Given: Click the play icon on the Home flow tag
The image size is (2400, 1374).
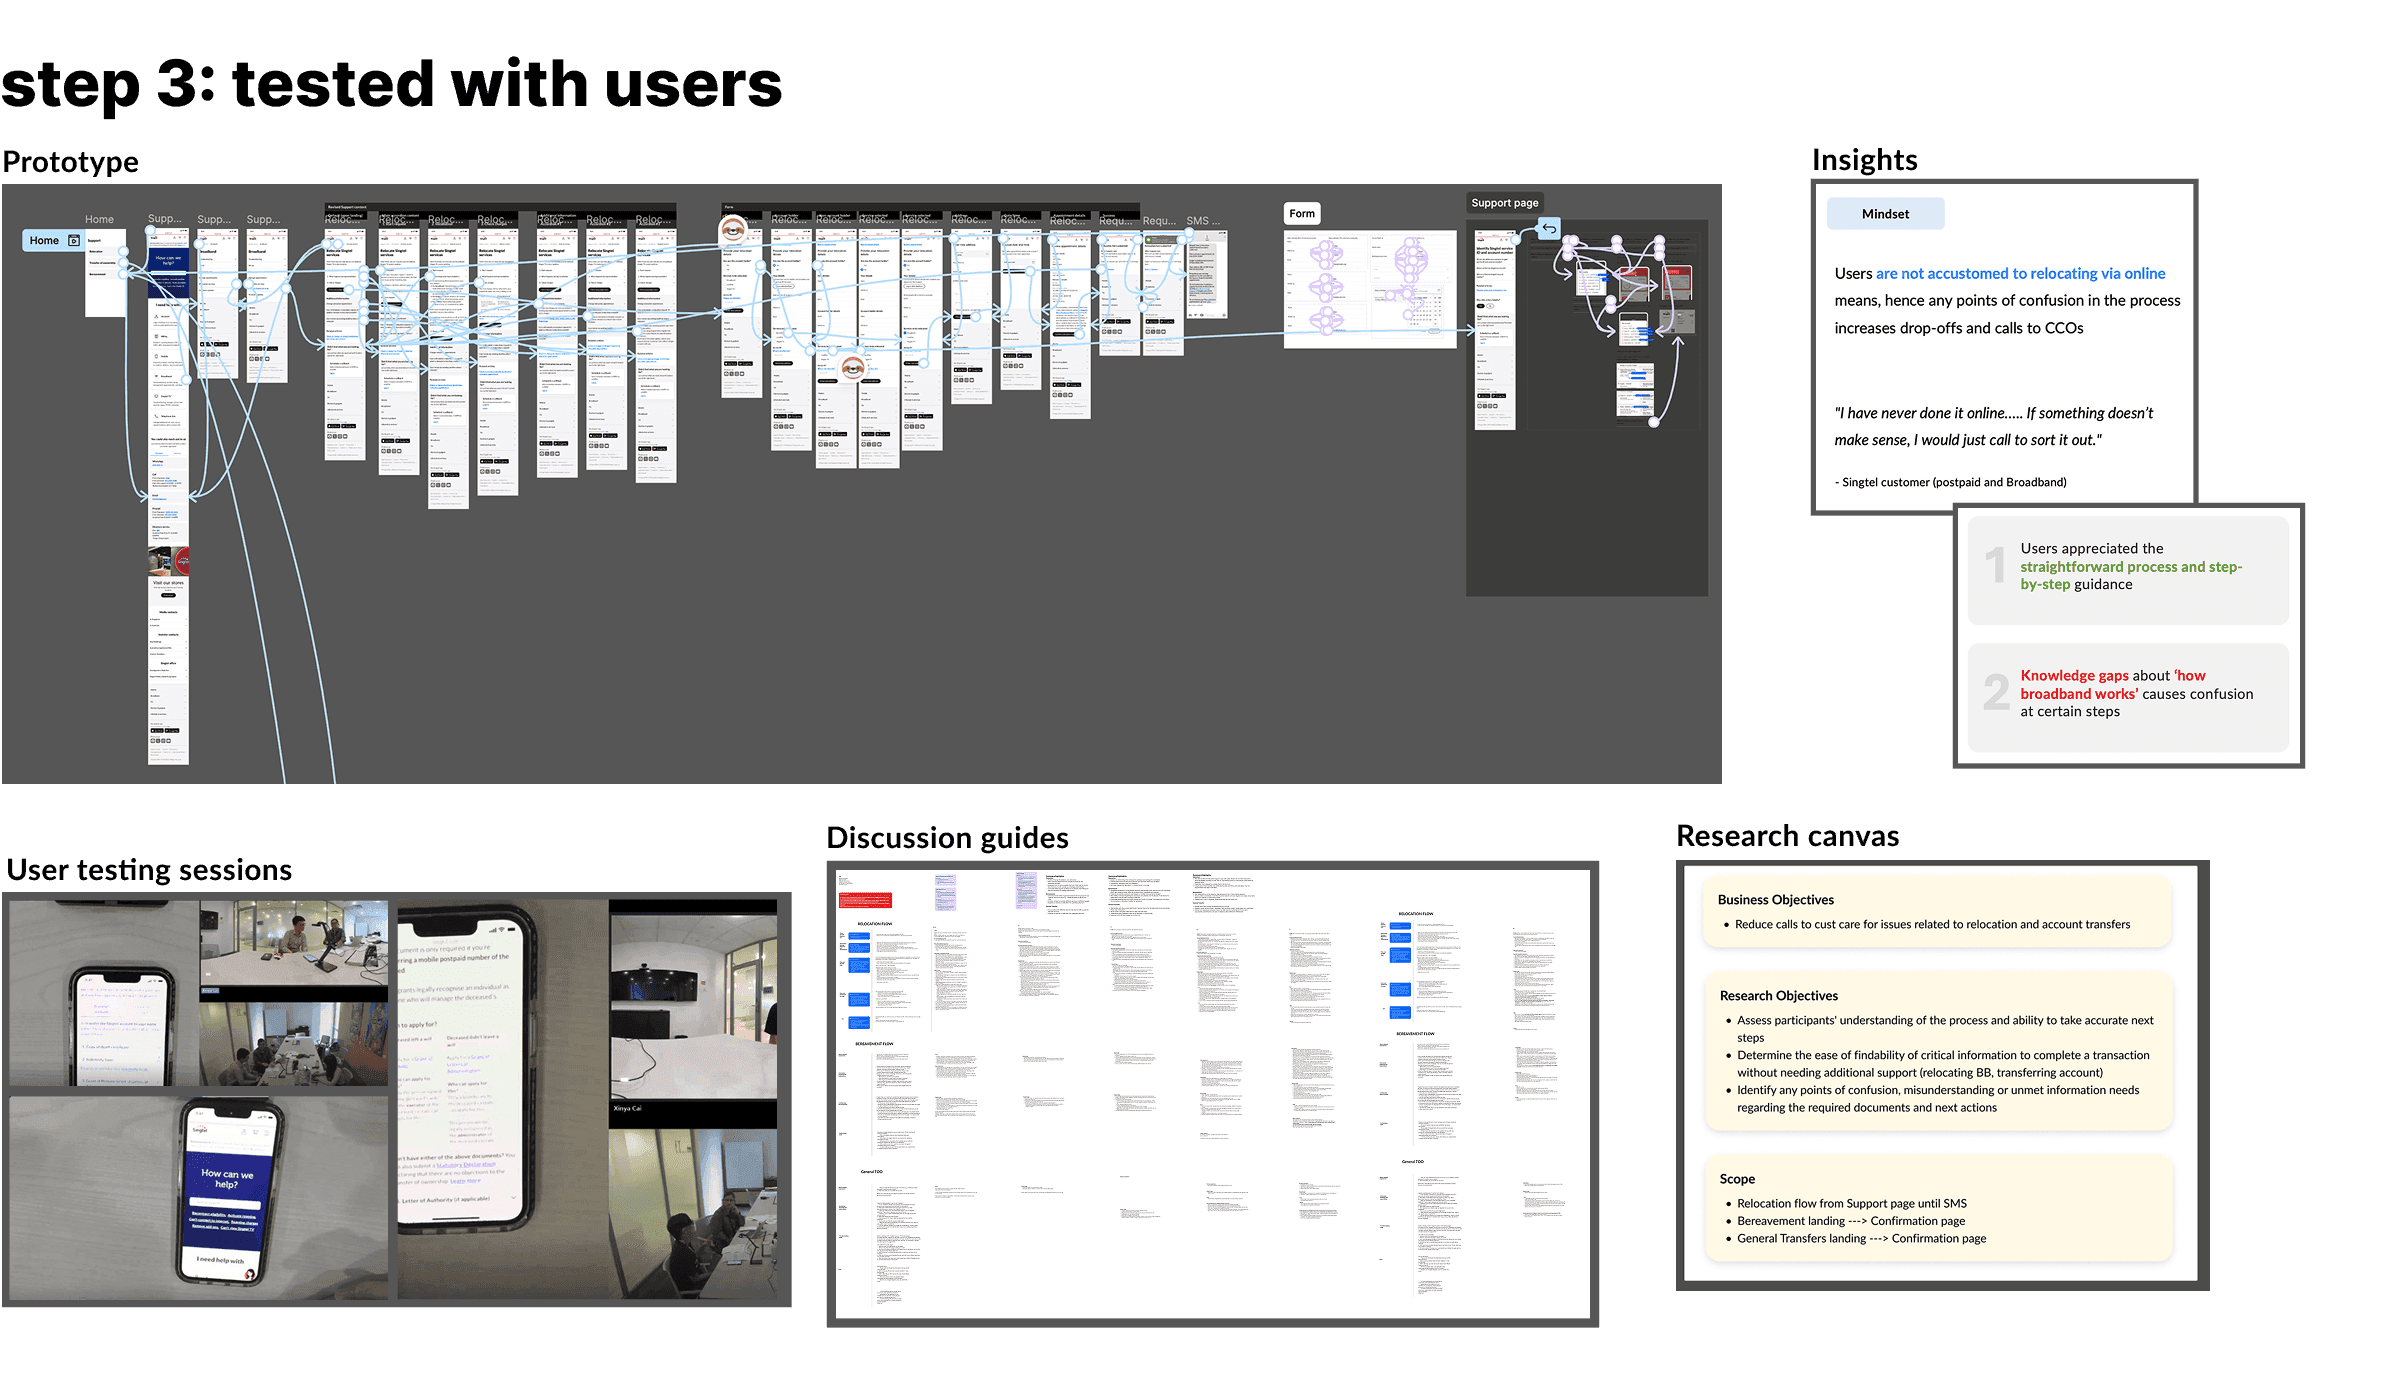Looking at the screenshot, I should (x=74, y=241).
